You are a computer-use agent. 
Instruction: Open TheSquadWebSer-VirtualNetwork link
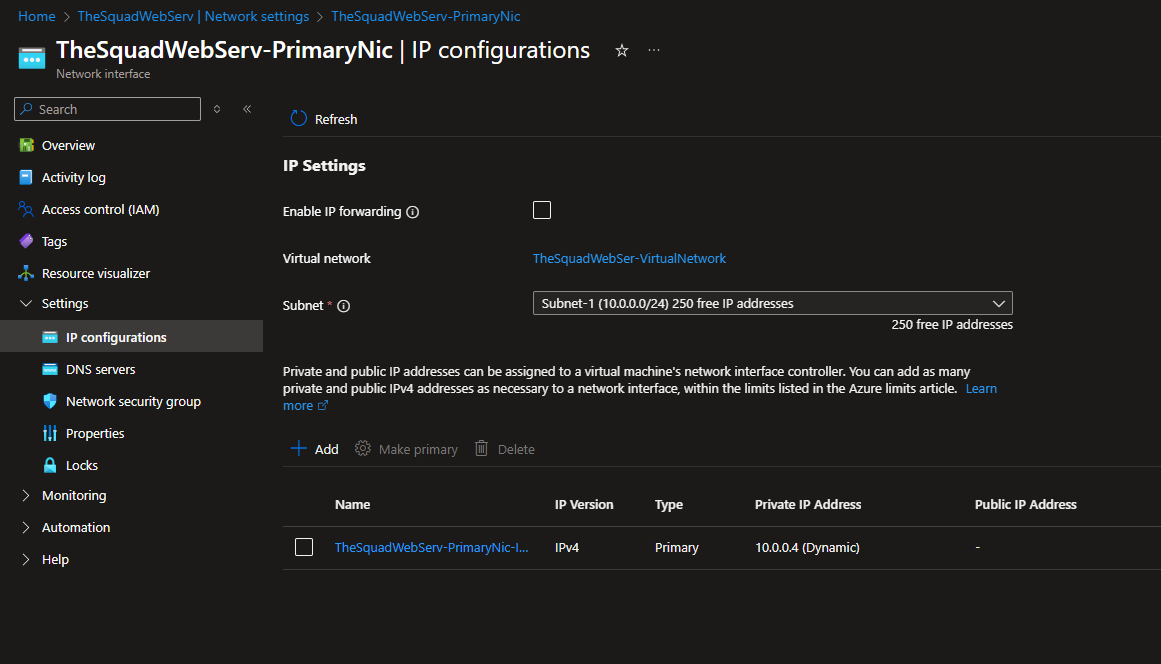(629, 258)
